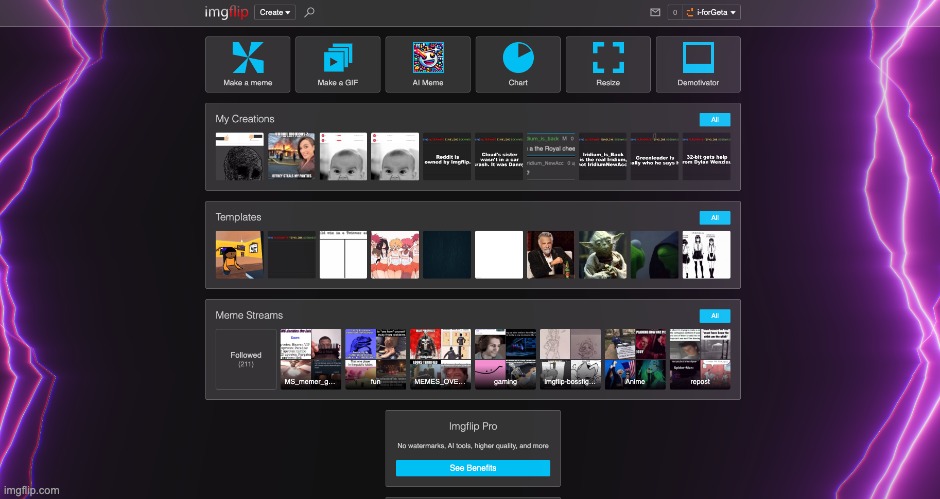Select the Yoda template
Image resolution: width=940 pixels, height=499 pixels.
click(x=602, y=255)
